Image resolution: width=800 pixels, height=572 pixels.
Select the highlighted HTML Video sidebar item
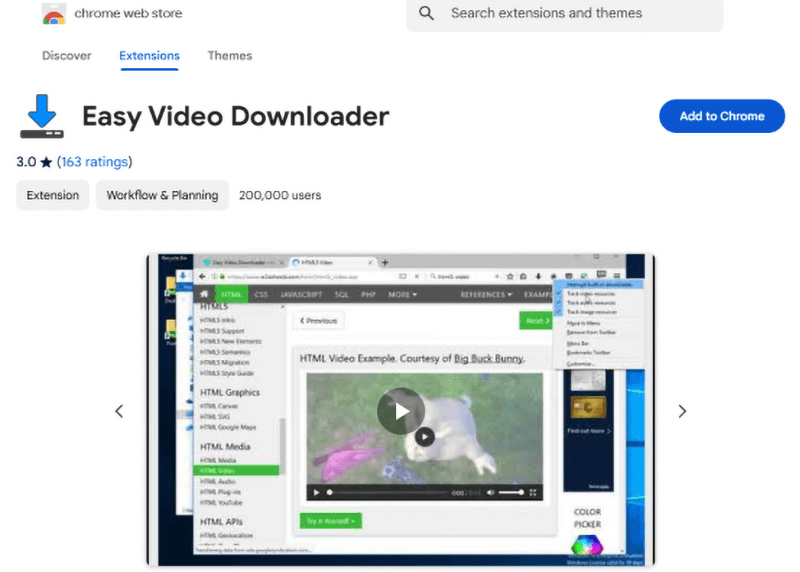pyautogui.click(x=236, y=470)
